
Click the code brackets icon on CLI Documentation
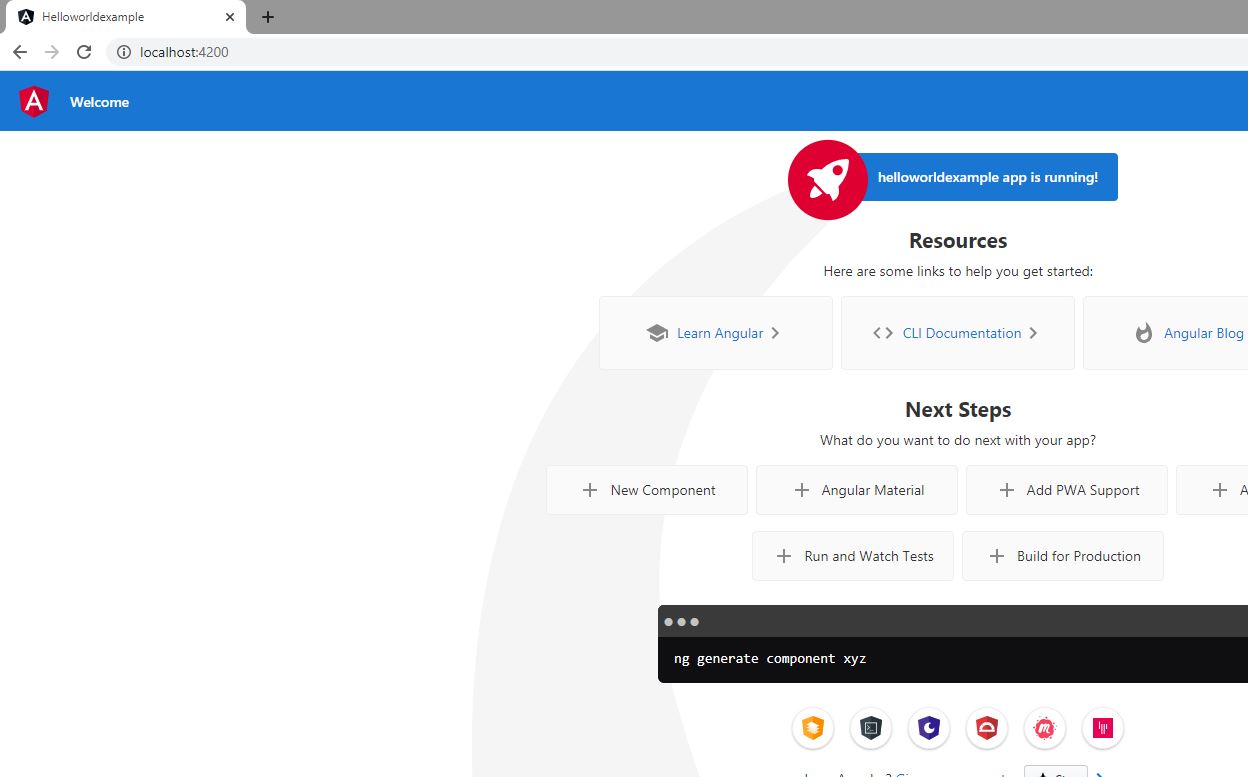point(883,333)
